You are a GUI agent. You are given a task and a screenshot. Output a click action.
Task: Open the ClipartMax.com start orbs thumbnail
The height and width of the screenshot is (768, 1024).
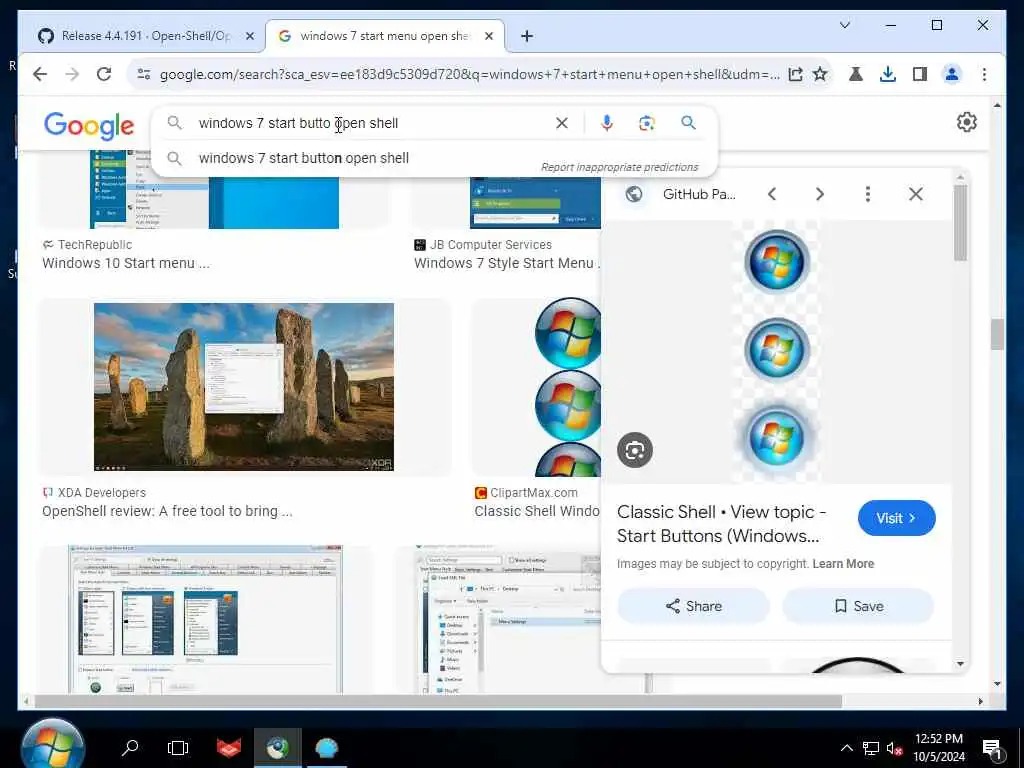(x=568, y=387)
